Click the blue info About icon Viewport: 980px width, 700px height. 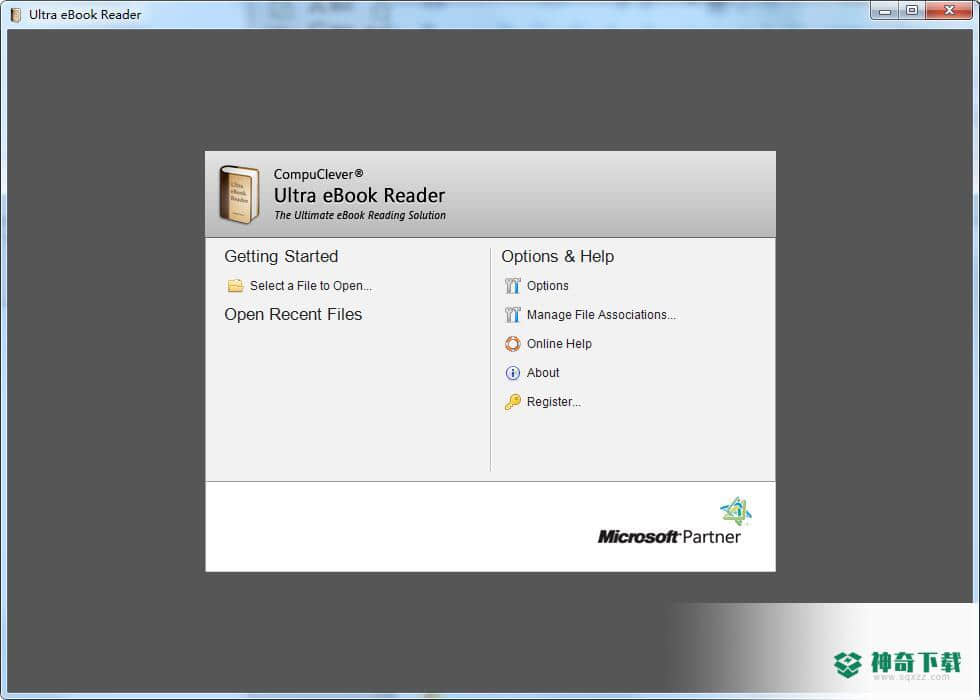coord(512,373)
